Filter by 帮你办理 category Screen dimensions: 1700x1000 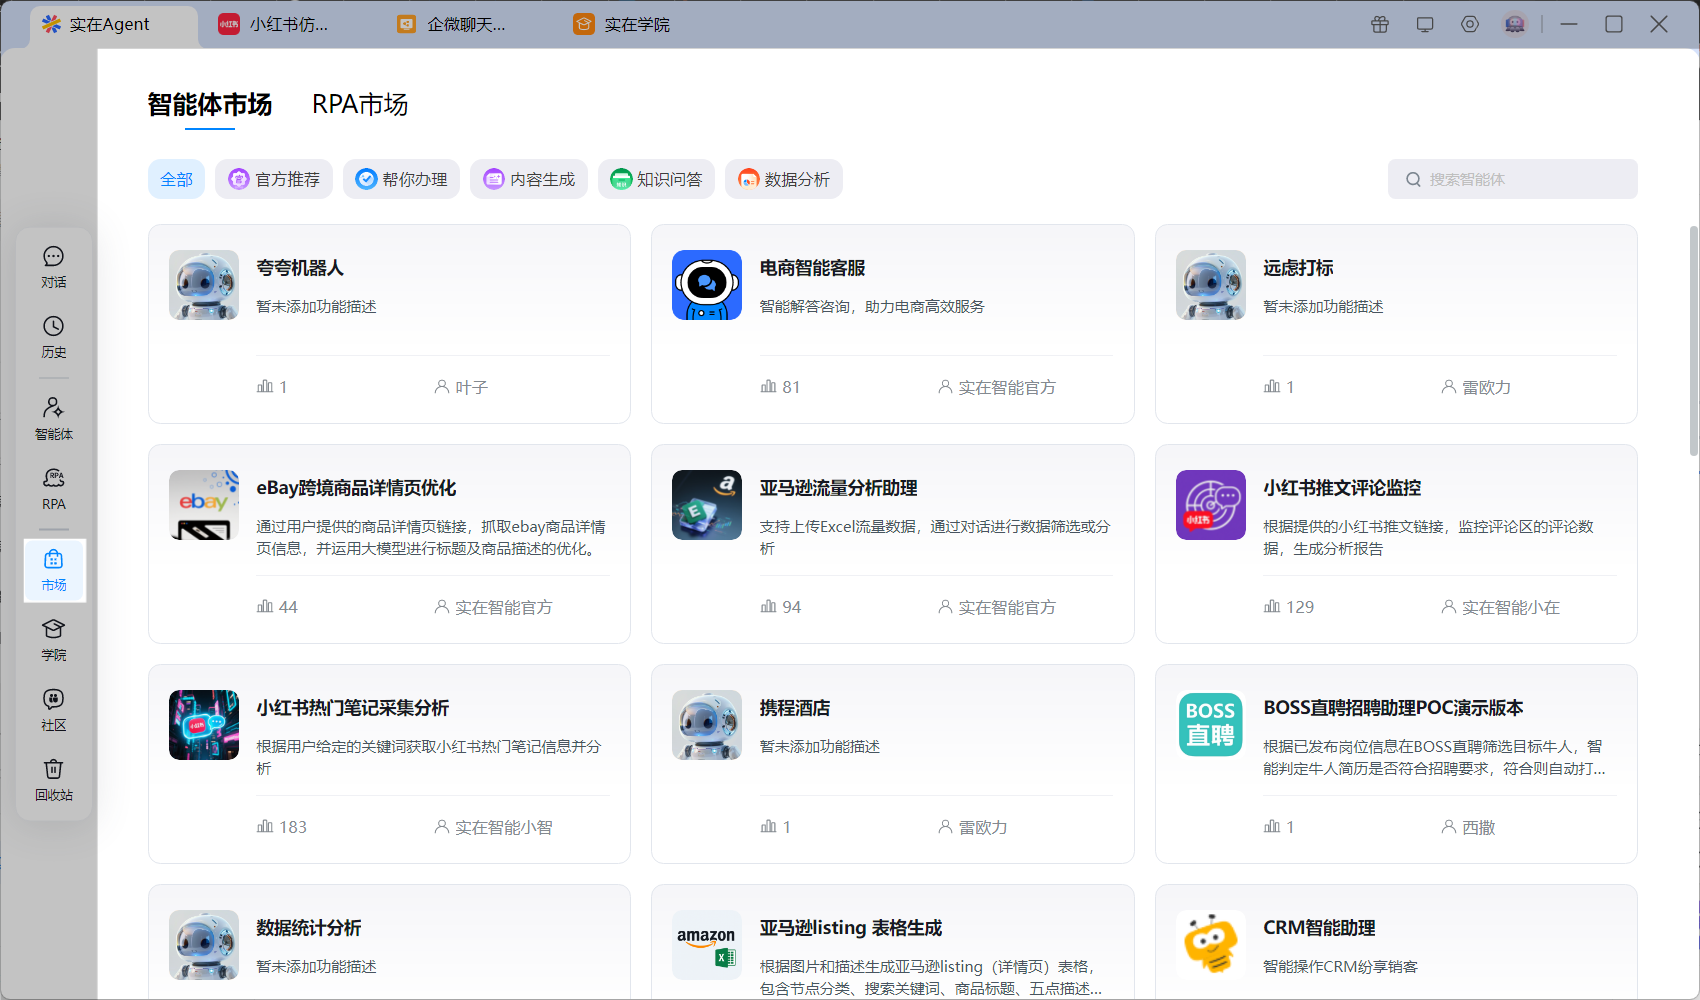point(401,179)
